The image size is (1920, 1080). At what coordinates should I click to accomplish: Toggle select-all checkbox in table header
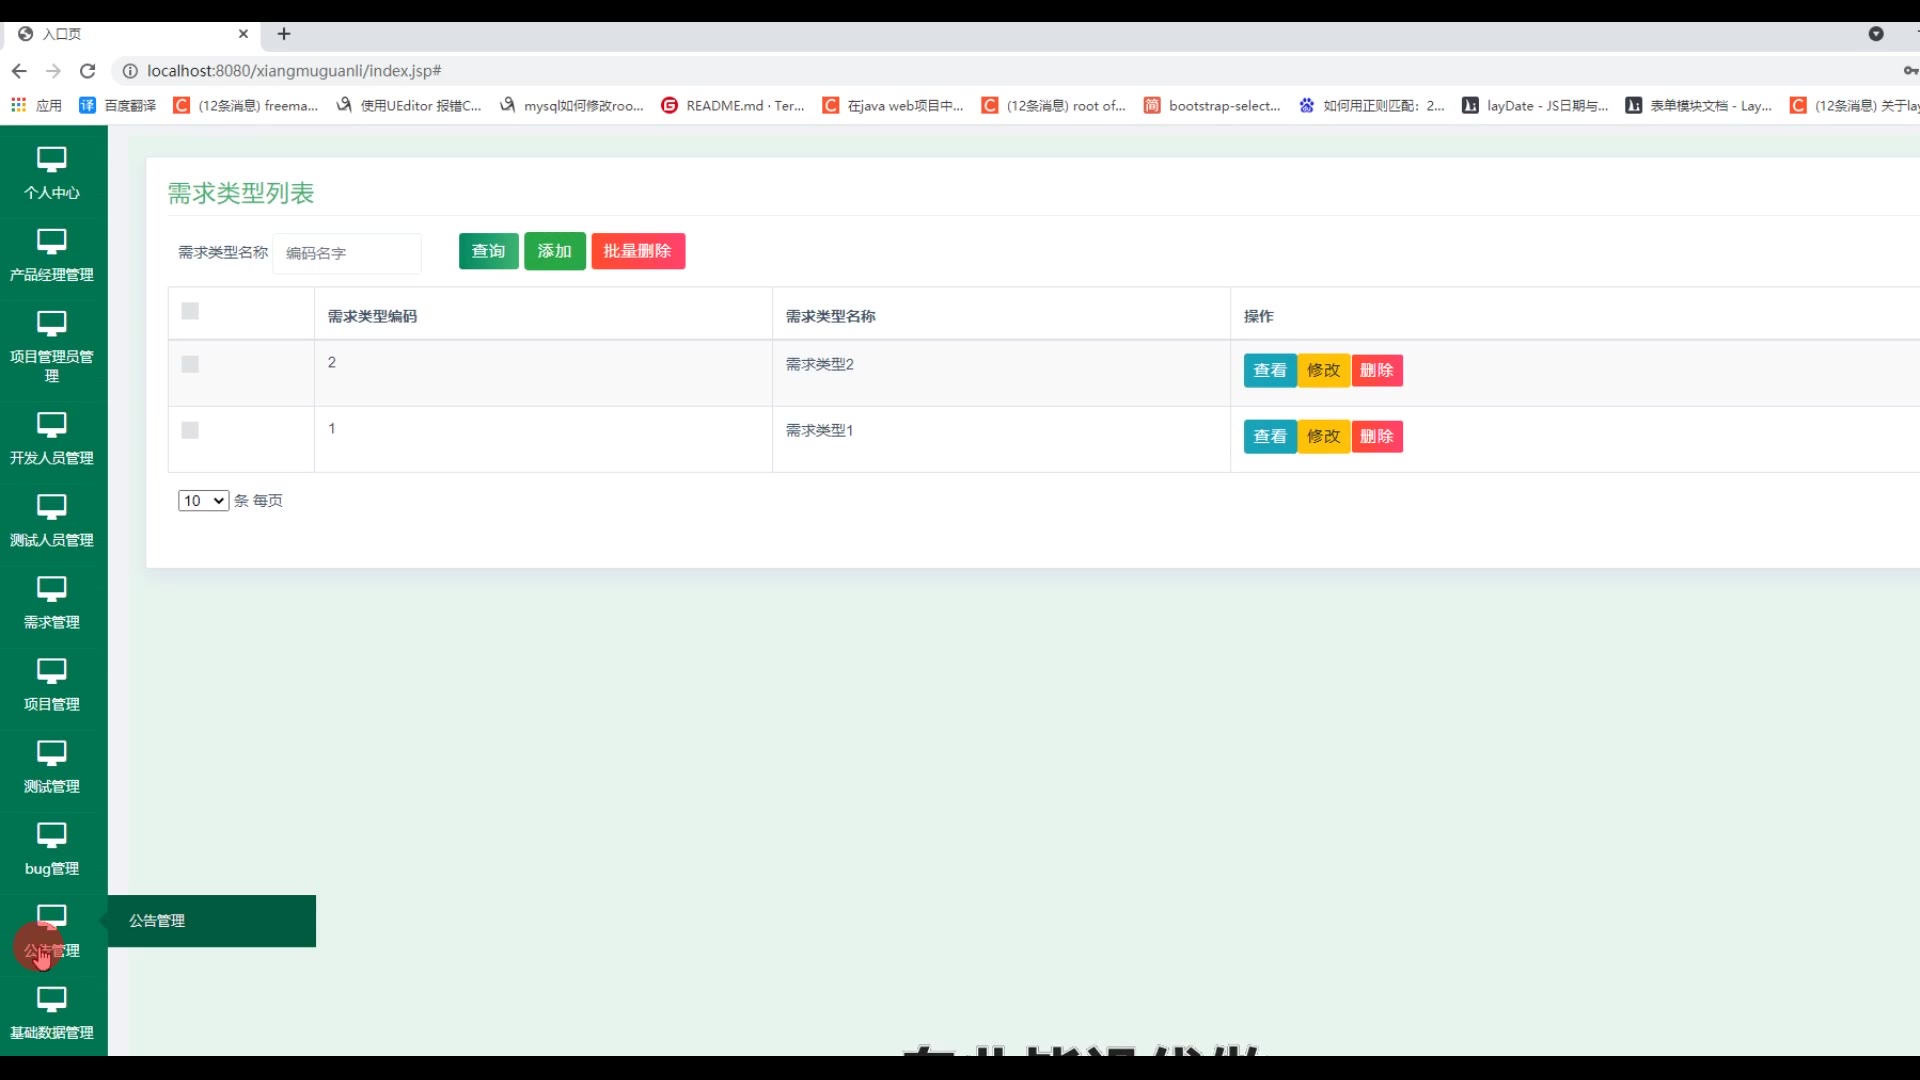[x=190, y=311]
